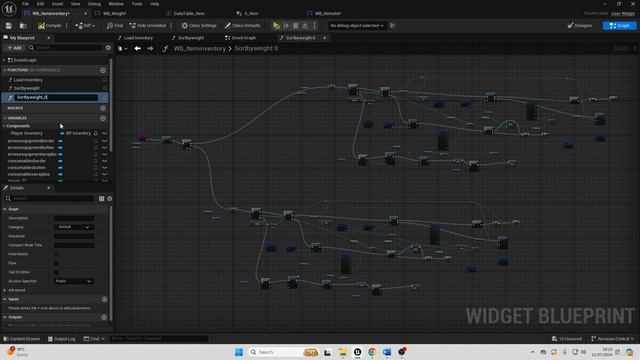Open the play options three-dot menu
The height and width of the screenshot is (360, 640).
pos(314,26)
